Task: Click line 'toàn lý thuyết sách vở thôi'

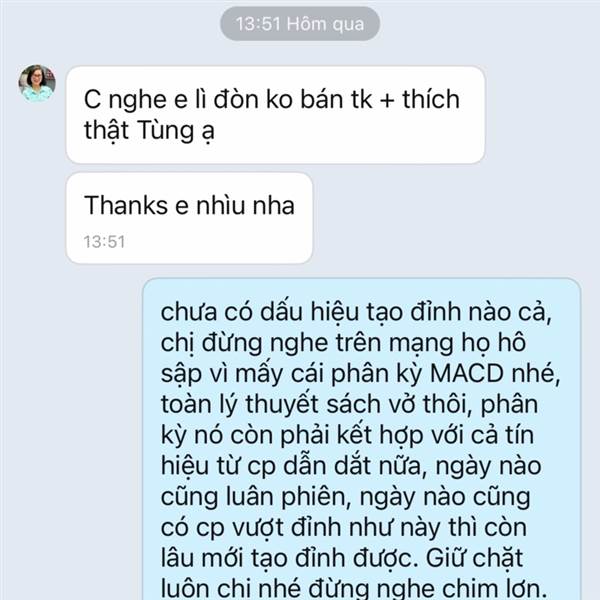Action: (349, 404)
